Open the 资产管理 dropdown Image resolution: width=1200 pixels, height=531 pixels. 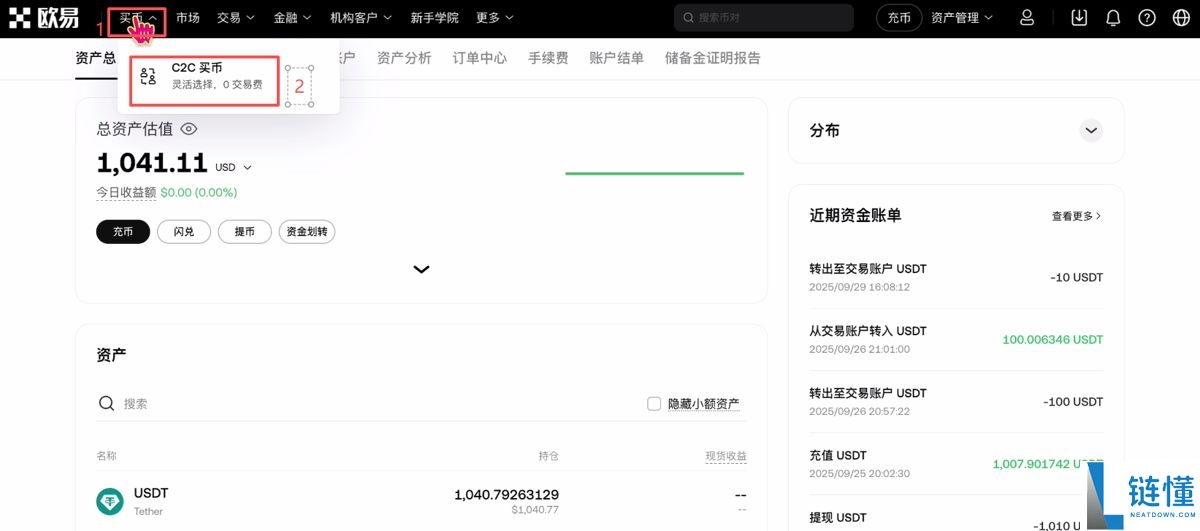962,18
